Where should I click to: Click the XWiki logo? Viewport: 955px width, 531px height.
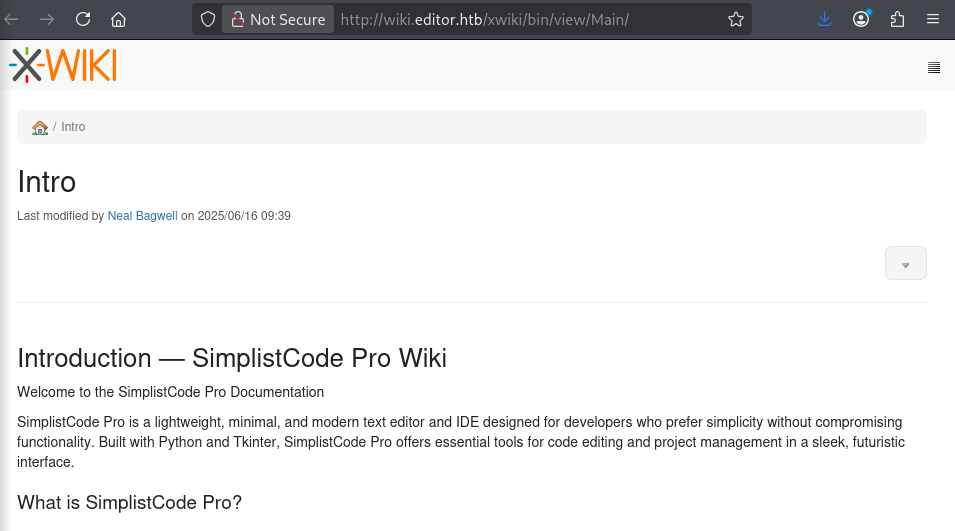coord(63,65)
